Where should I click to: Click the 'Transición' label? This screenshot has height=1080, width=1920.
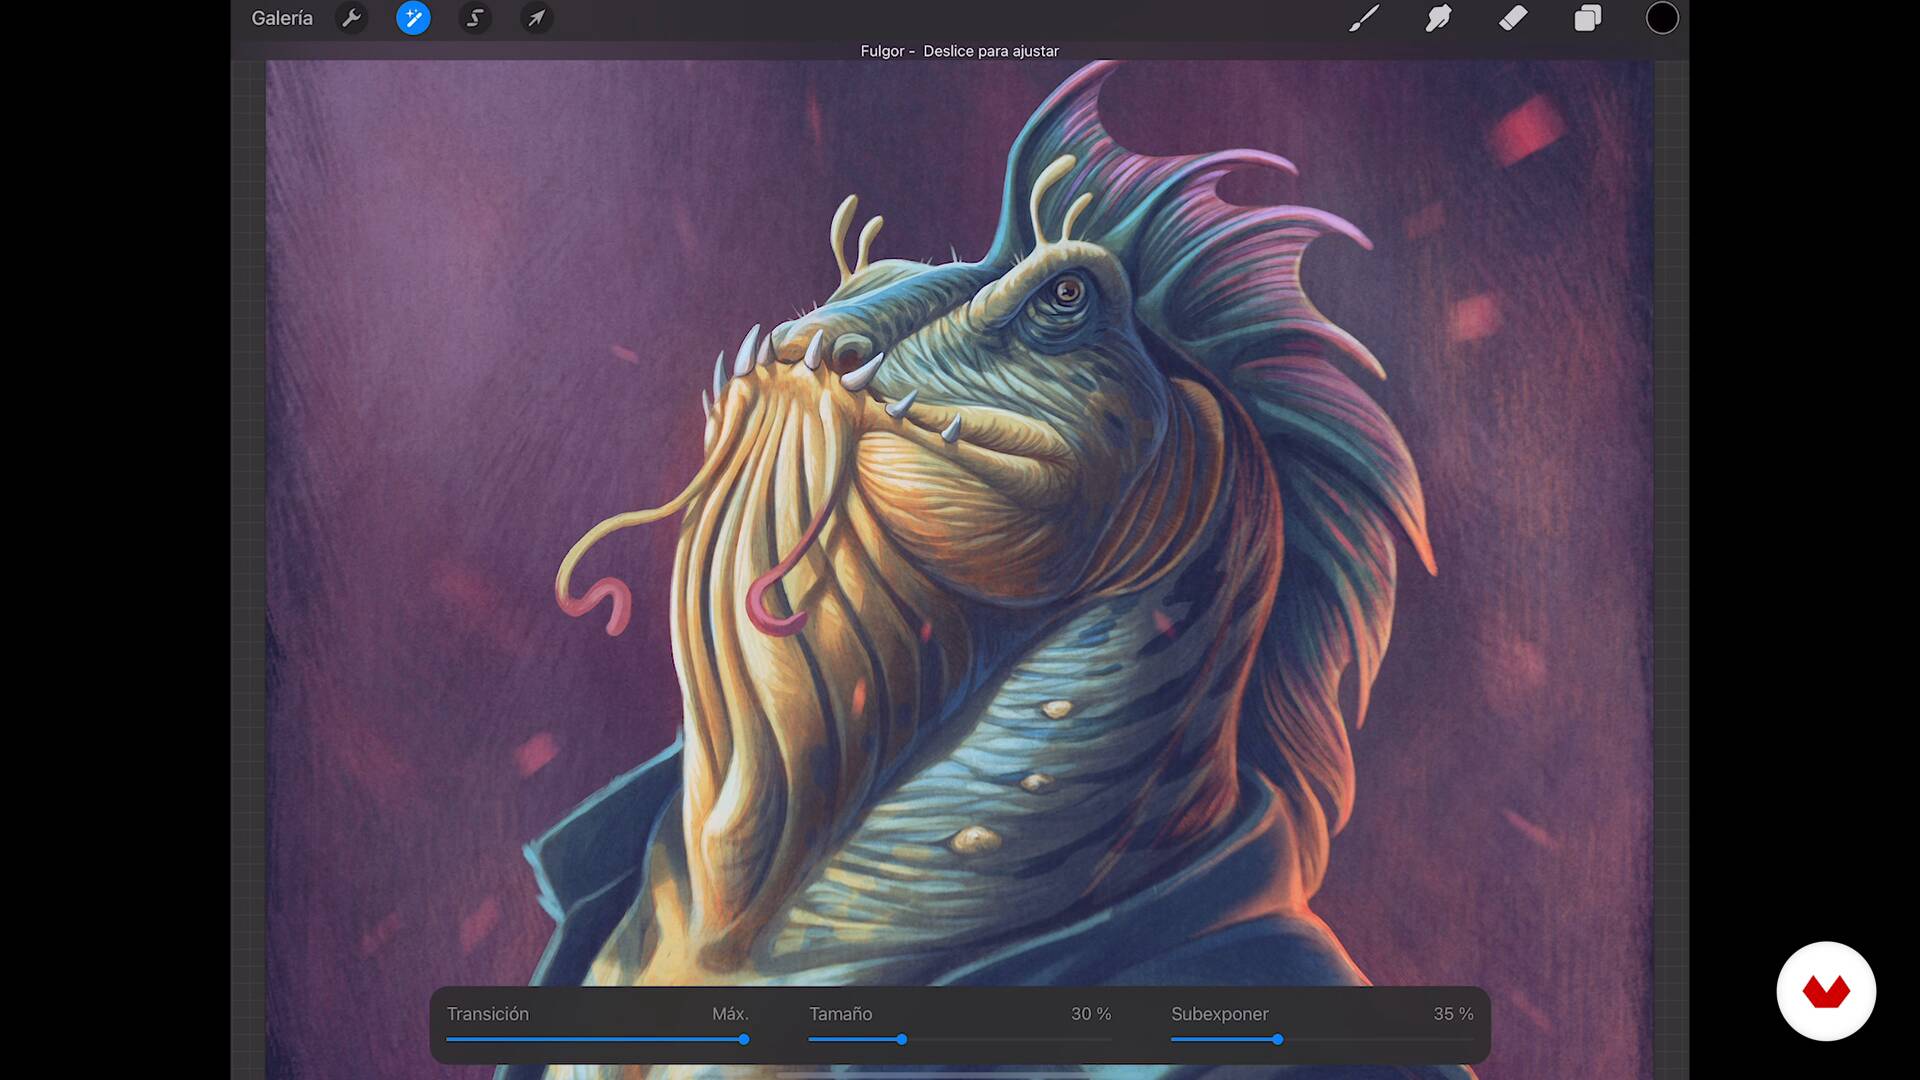click(x=488, y=1014)
